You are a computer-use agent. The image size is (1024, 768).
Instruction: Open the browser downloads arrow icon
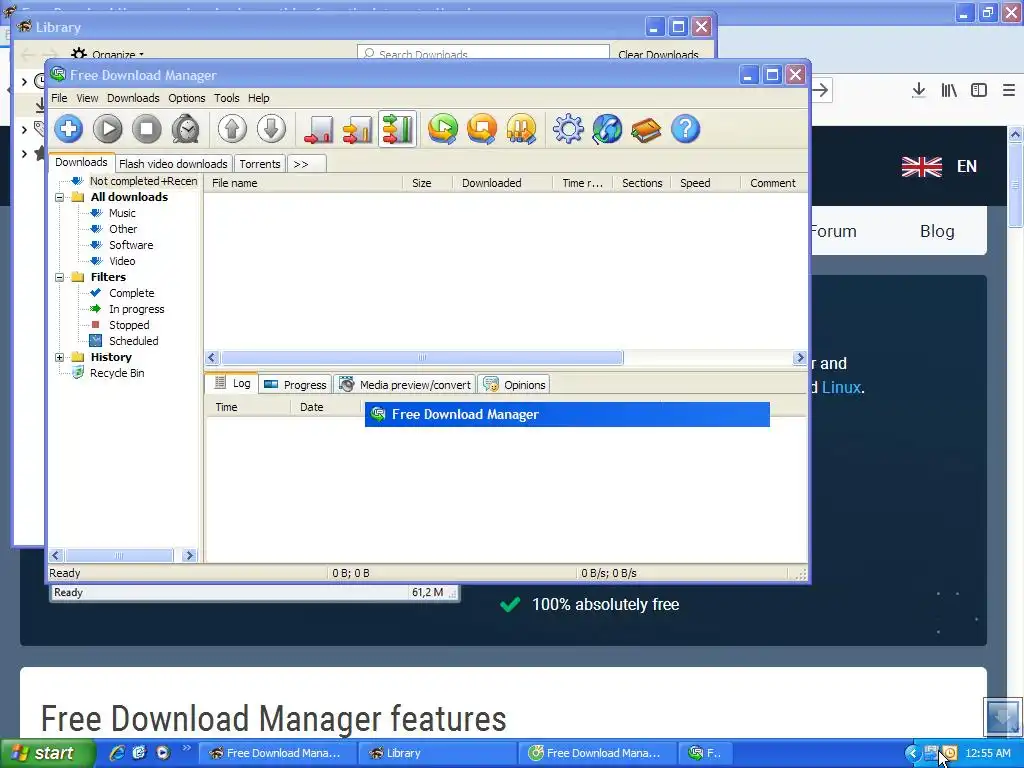pyautogui.click(x=919, y=90)
